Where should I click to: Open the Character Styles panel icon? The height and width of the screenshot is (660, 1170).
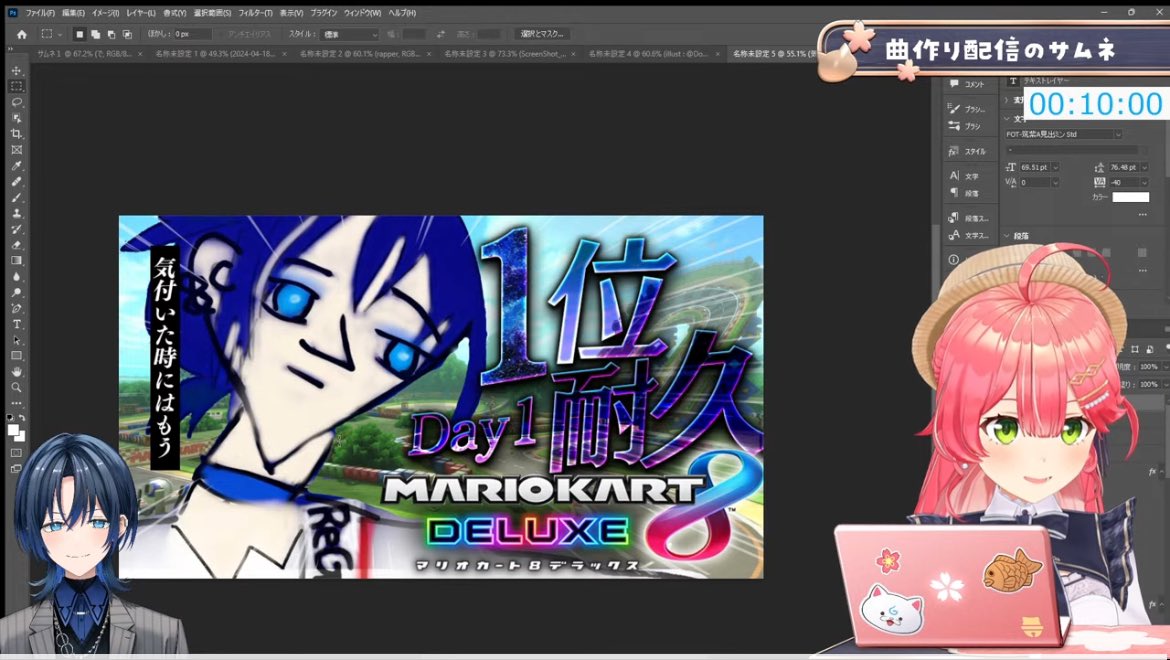pos(954,235)
